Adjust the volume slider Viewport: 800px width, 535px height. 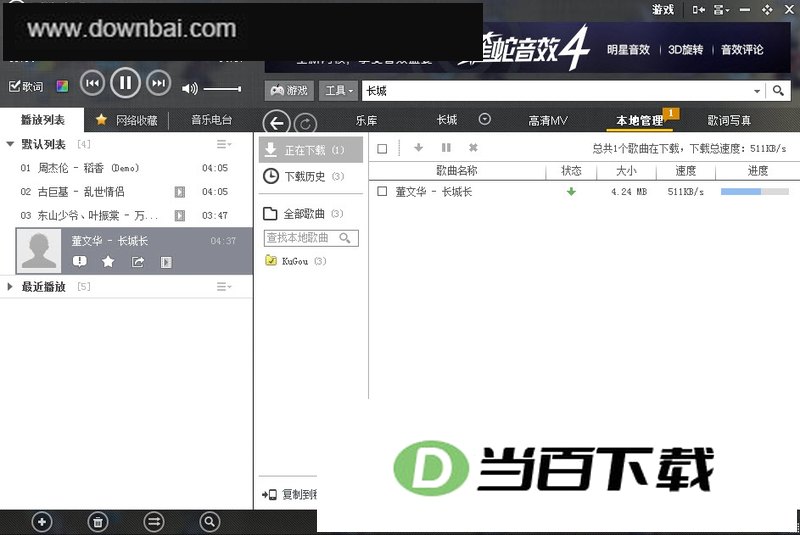pyautogui.click(x=222, y=89)
